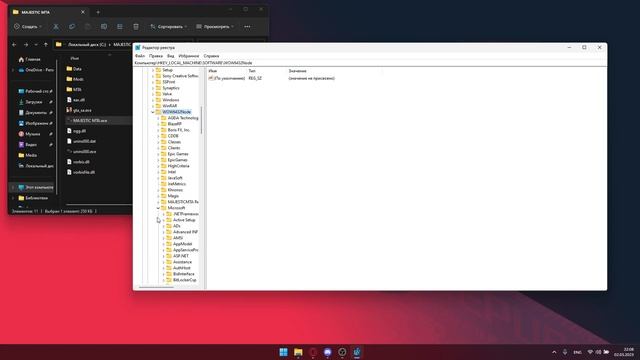Open the Создать dropdown in Explorer

pos(28,27)
